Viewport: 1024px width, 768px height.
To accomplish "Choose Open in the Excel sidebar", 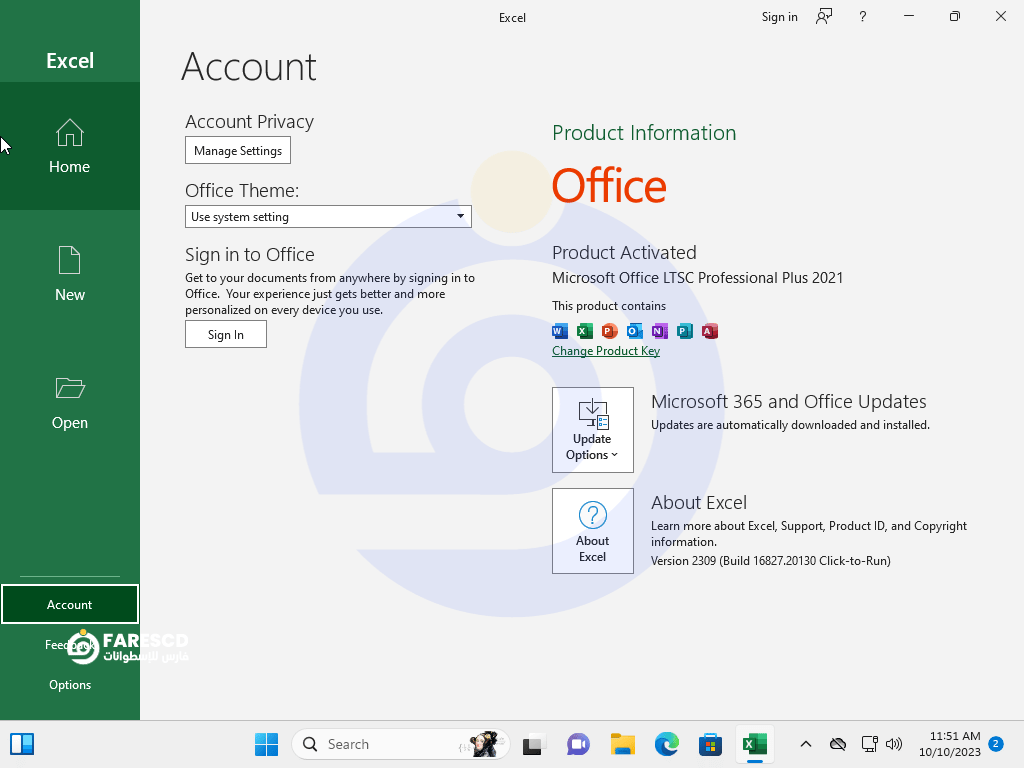I will click(x=69, y=402).
